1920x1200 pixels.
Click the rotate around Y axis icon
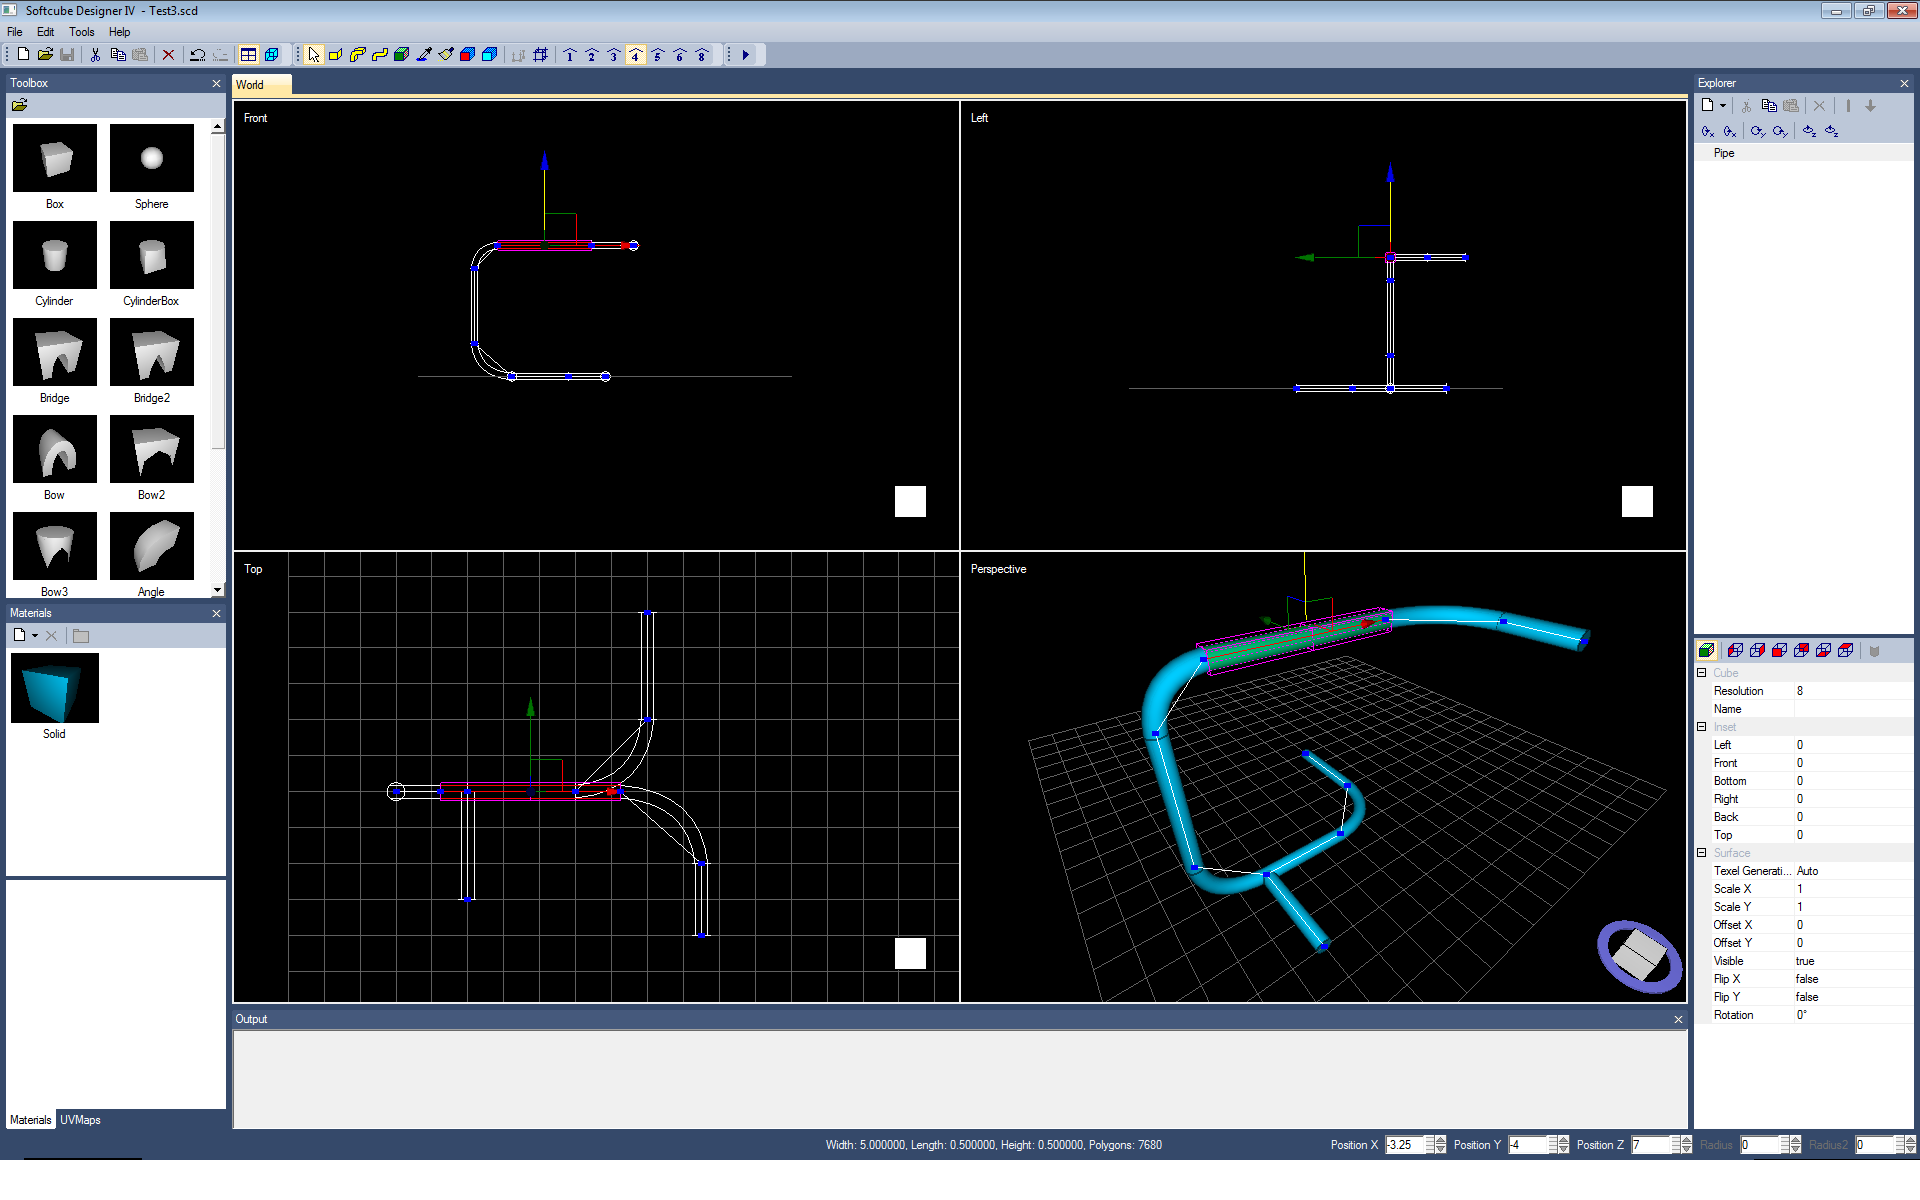click(1757, 131)
